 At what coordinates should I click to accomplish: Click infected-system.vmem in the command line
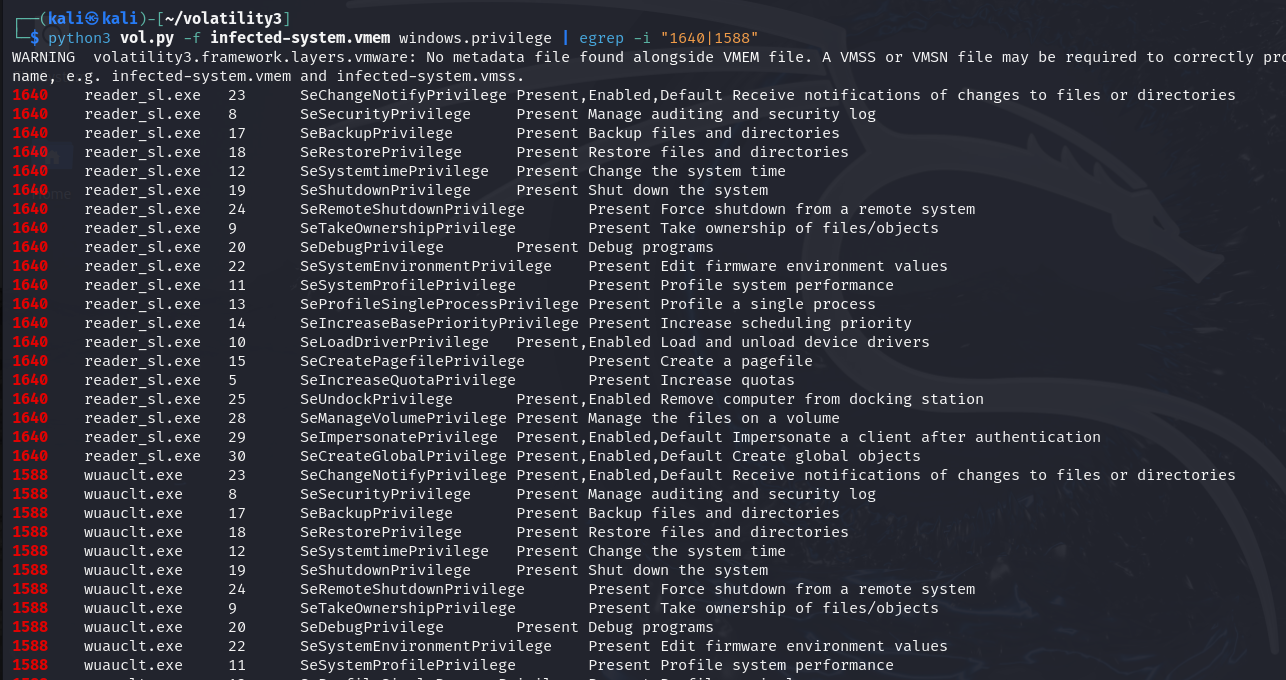[x=300, y=38]
